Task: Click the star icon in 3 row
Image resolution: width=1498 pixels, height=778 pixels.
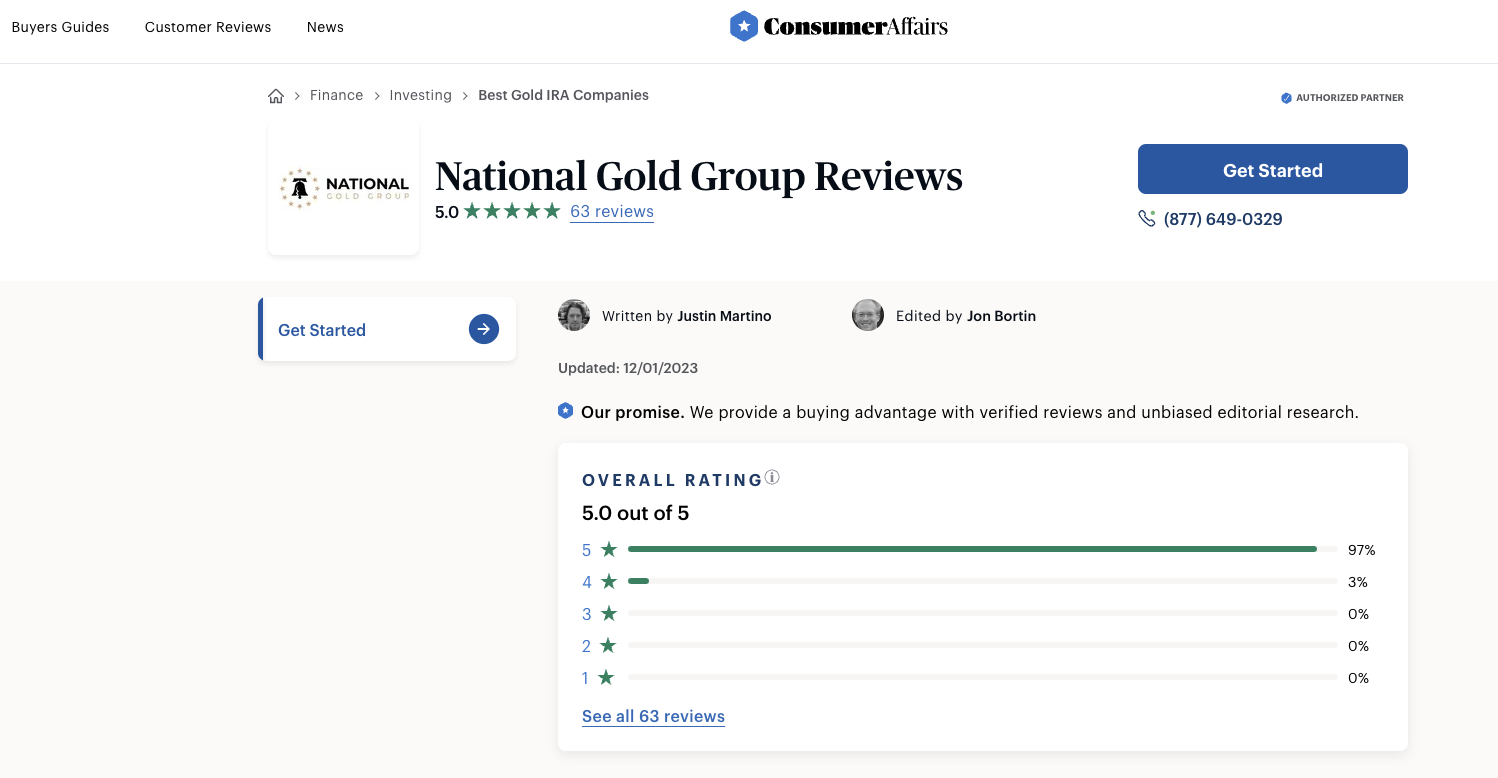Action: tap(609, 613)
